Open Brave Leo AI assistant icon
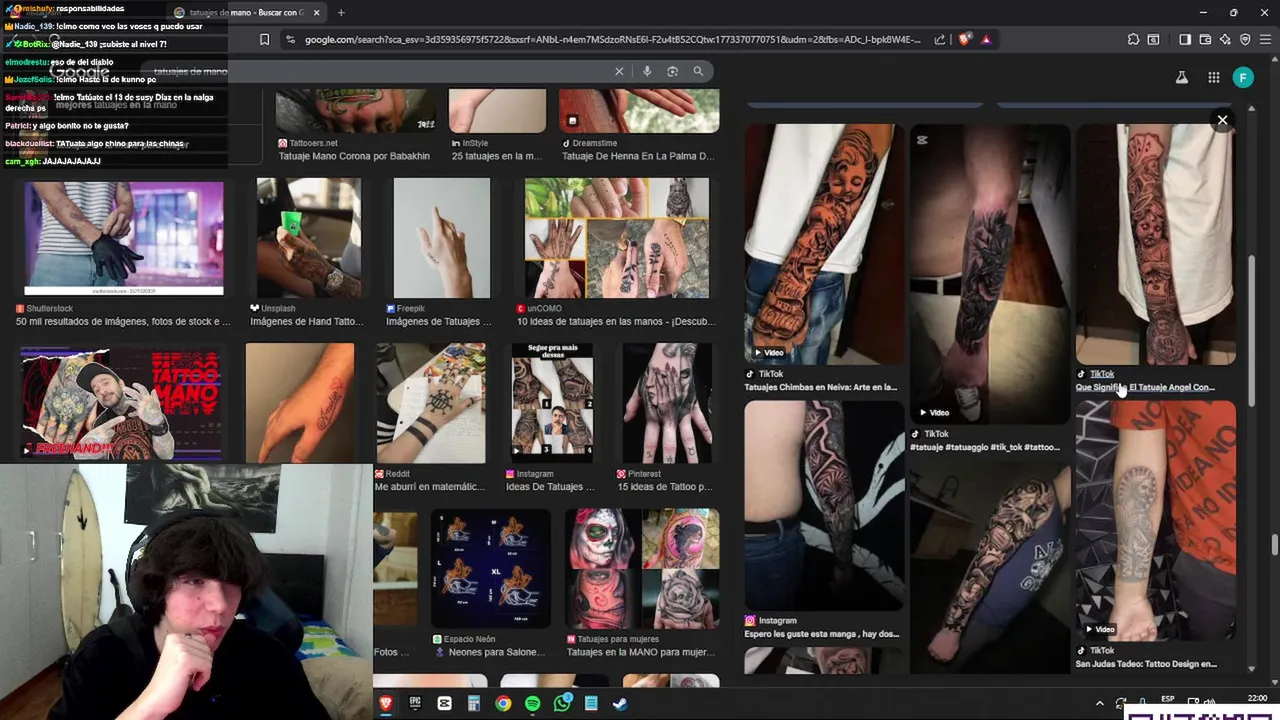This screenshot has width=1280, height=720. coord(1225,40)
